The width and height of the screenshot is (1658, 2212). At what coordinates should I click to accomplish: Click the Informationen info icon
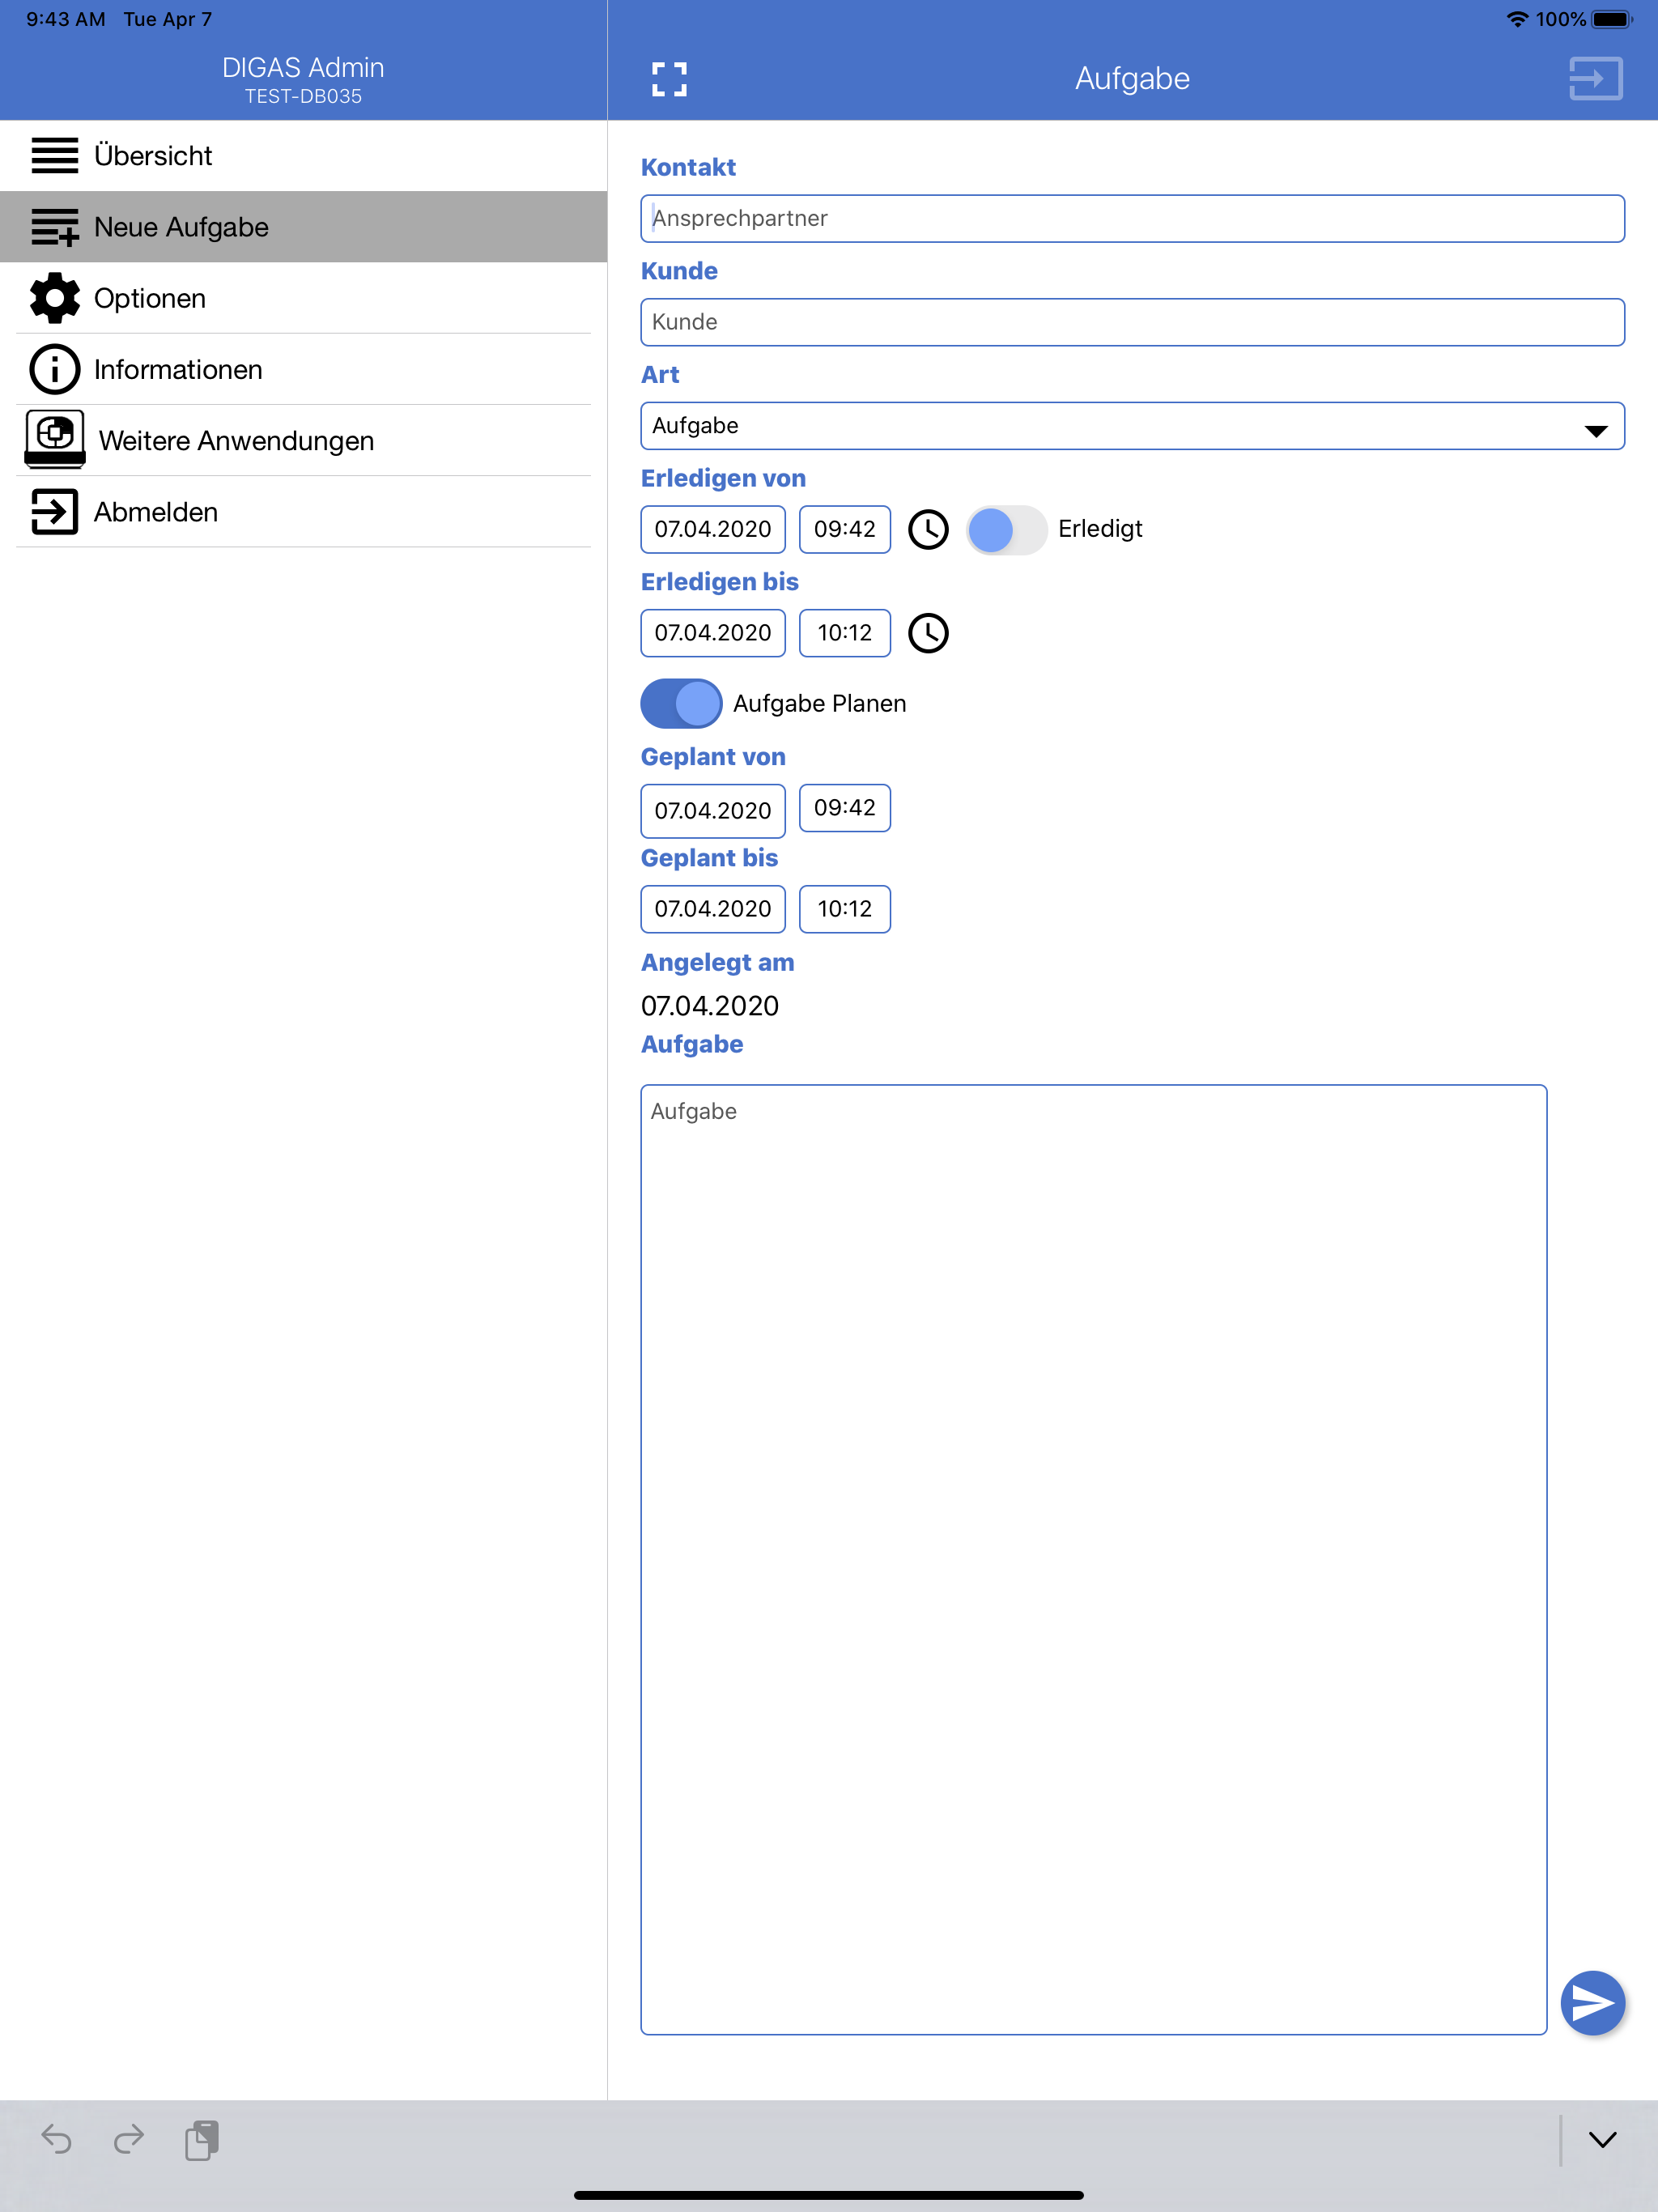pos(54,369)
